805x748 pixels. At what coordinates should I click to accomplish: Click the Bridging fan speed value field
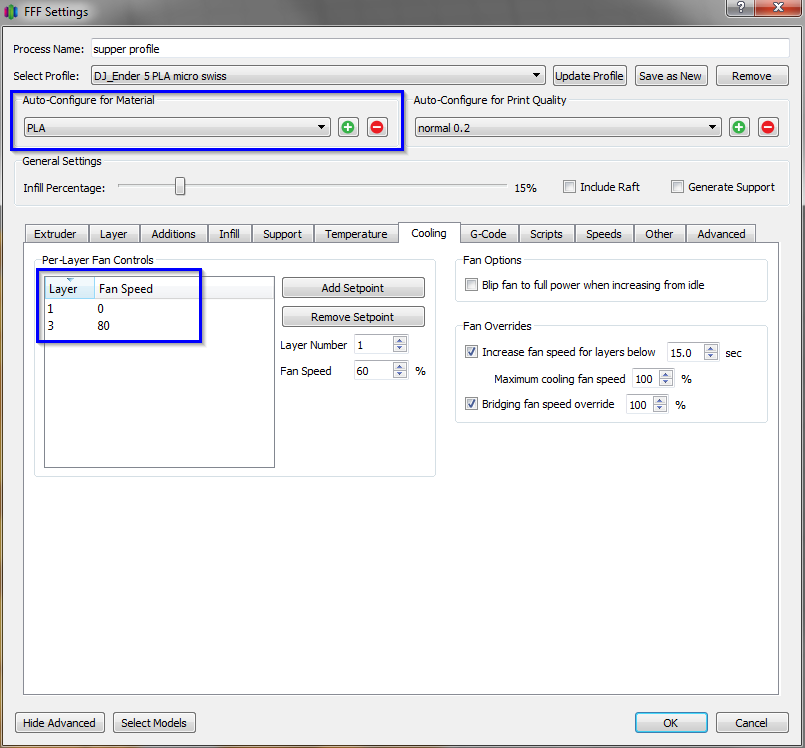click(x=640, y=405)
